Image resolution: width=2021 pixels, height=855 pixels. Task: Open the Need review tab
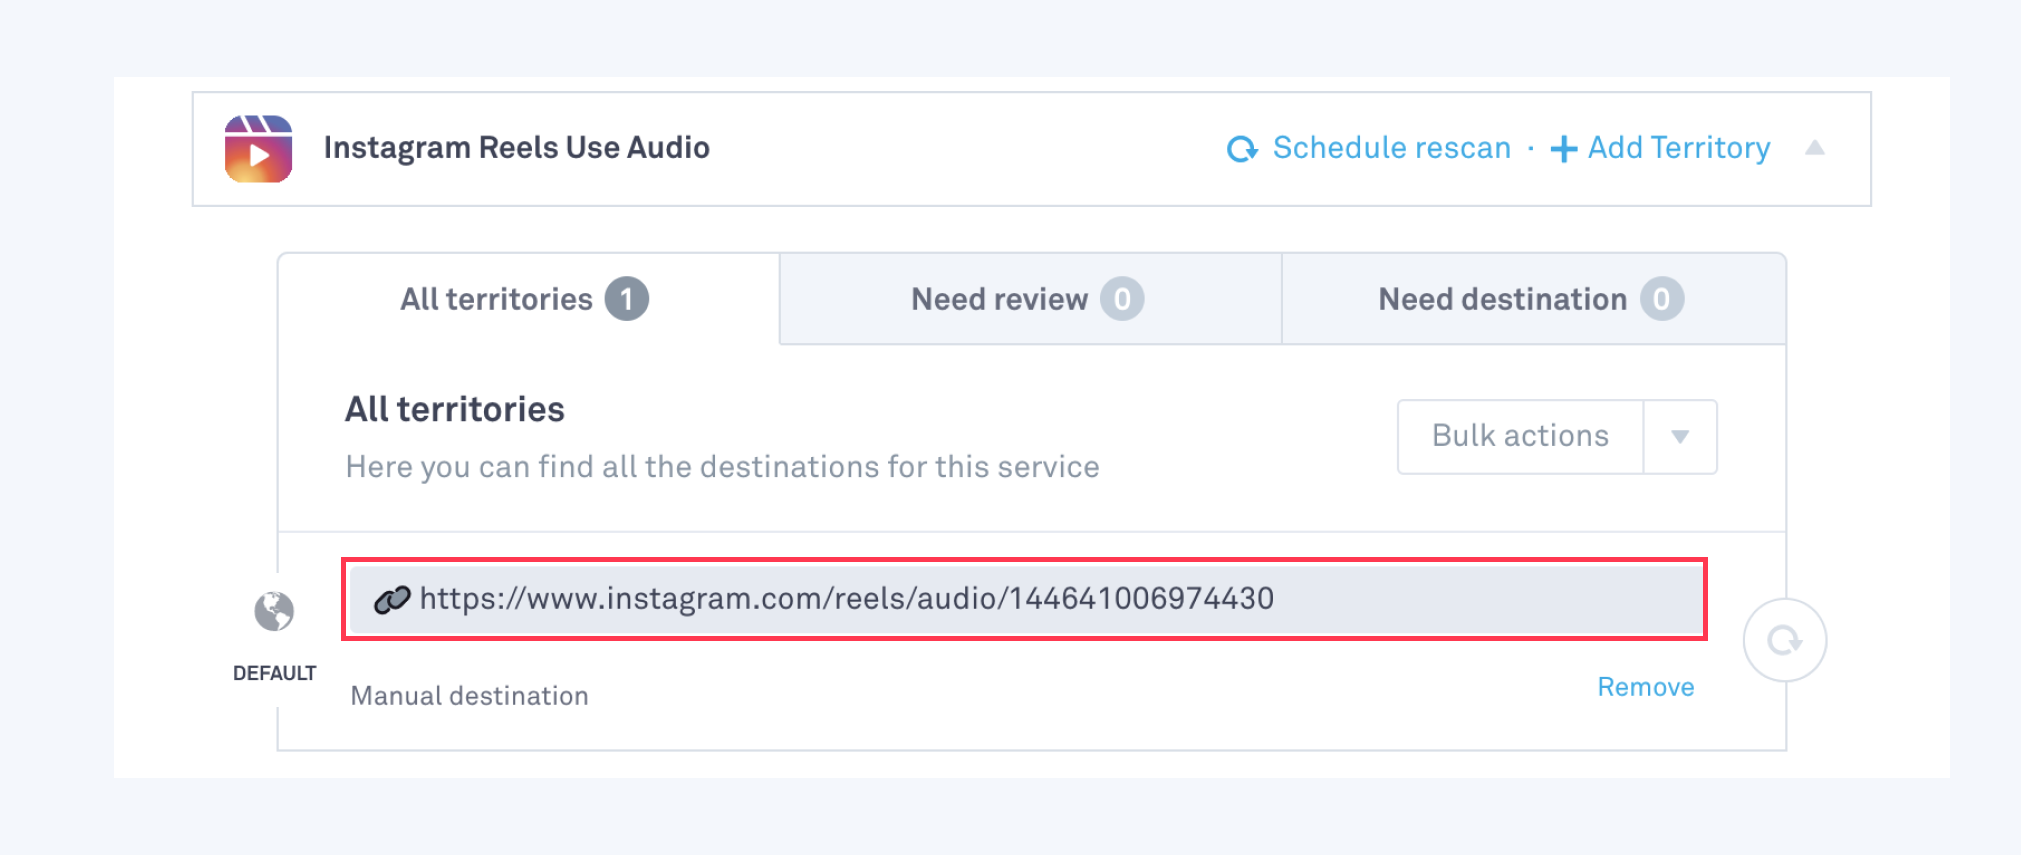[x=999, y=299]
